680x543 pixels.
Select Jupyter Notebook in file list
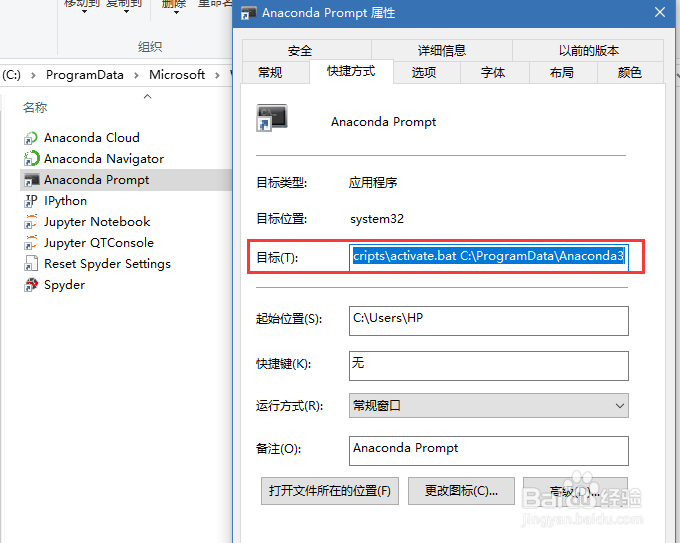pos(97,222)
